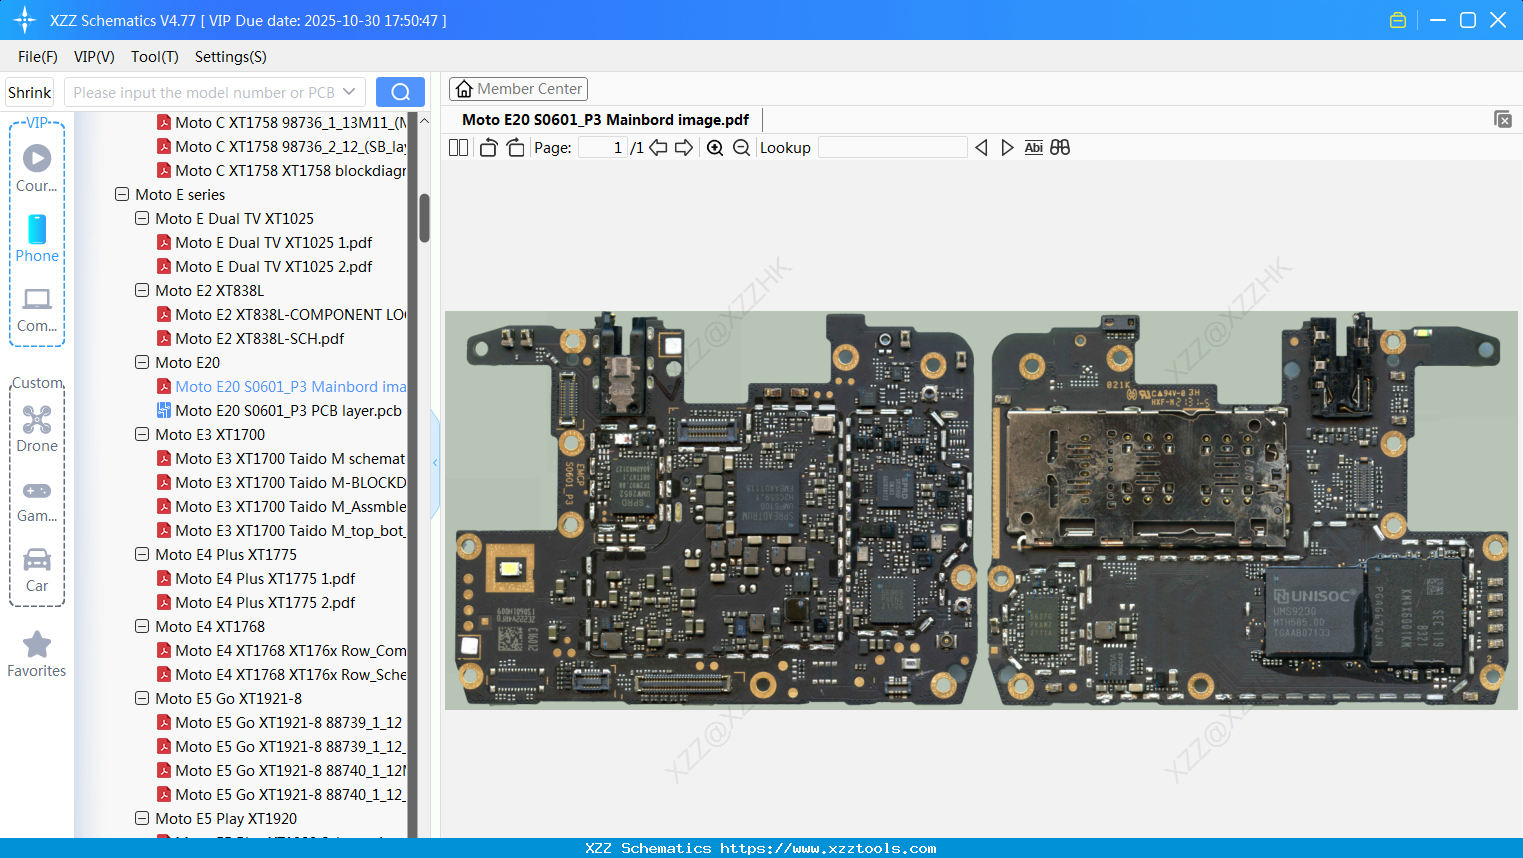Open the Tool(T) menu
Screen dimensions: 1523x858
point(154,57)
